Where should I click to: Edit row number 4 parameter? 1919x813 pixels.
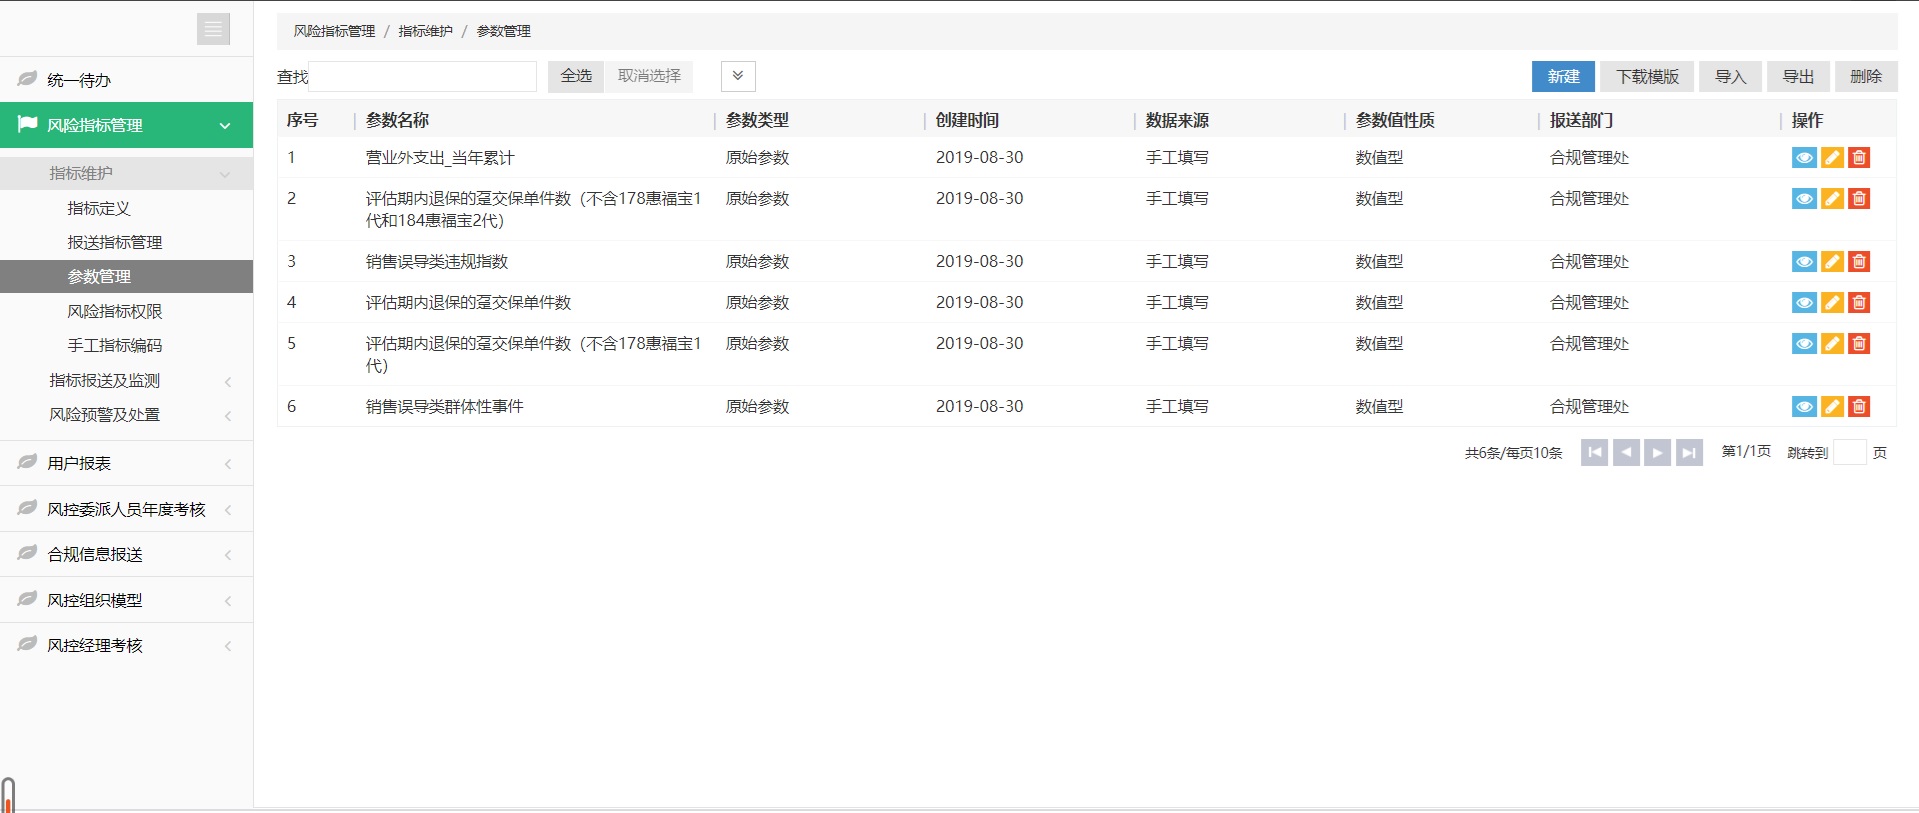click(1832, 303)
